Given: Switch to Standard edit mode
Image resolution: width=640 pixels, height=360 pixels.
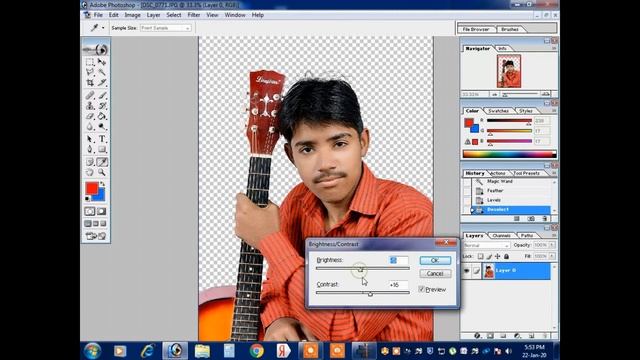Looking at the screenshot, I should coord(90,211).
